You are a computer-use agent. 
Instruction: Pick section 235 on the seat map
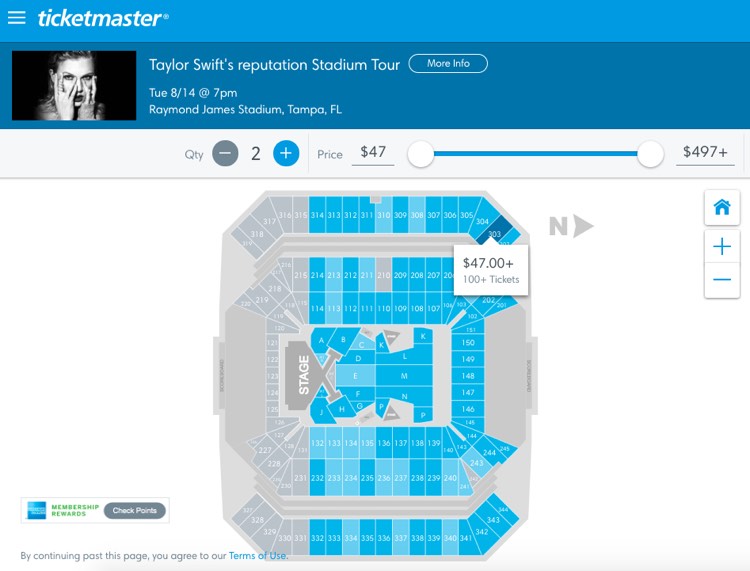(367, 478)
